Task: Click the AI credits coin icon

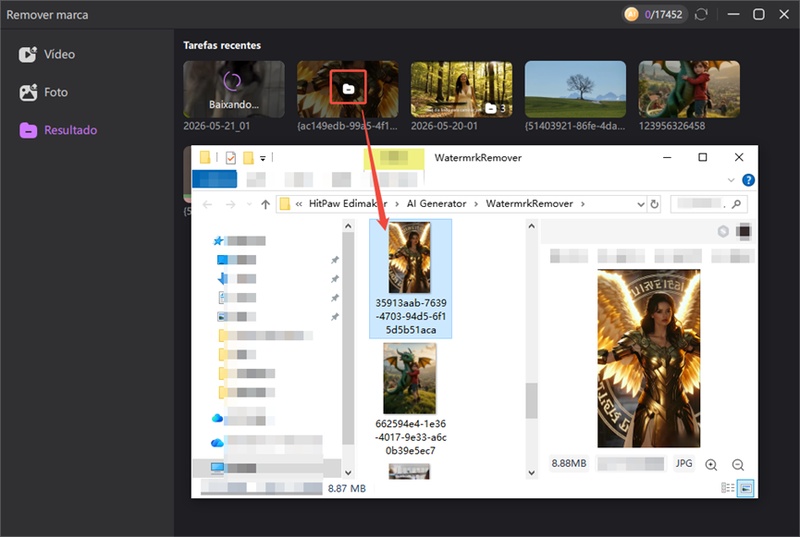Action: click(631, 14)
